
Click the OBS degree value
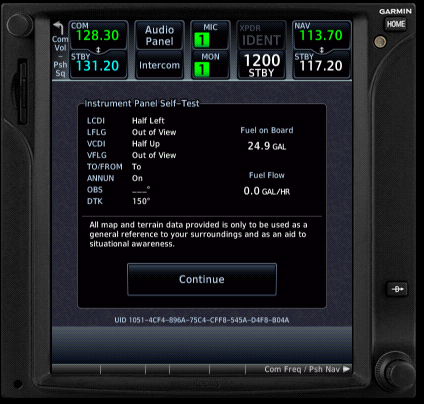tap(141, 190)
